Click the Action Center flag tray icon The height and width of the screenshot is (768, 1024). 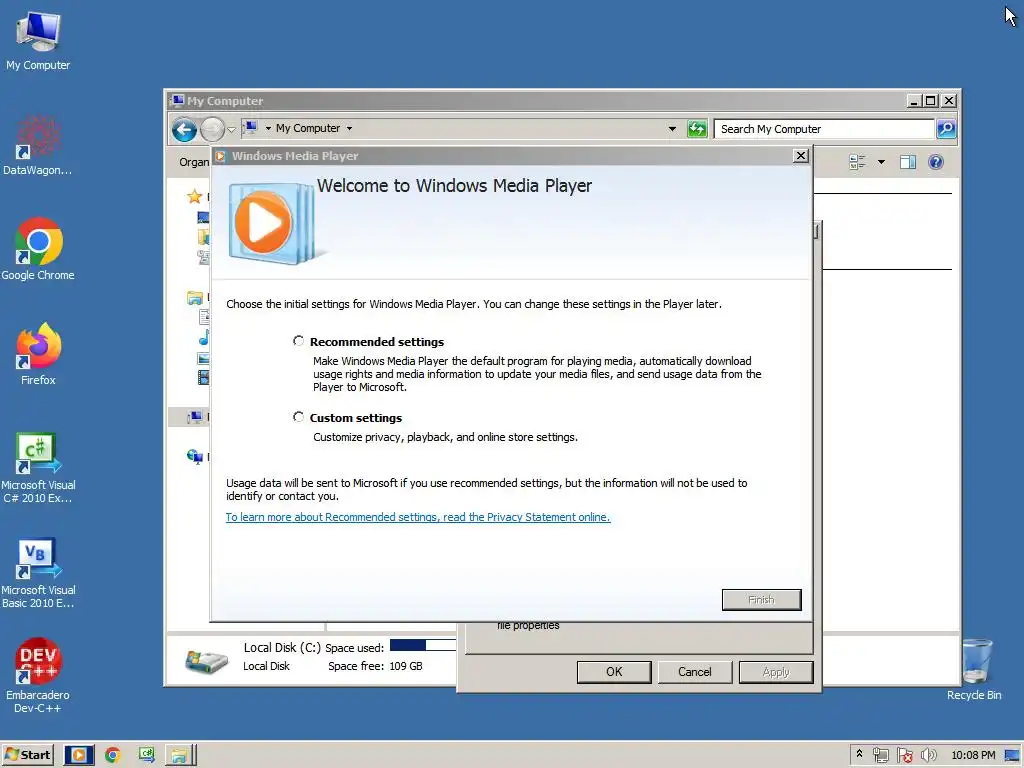pos(904,755)
